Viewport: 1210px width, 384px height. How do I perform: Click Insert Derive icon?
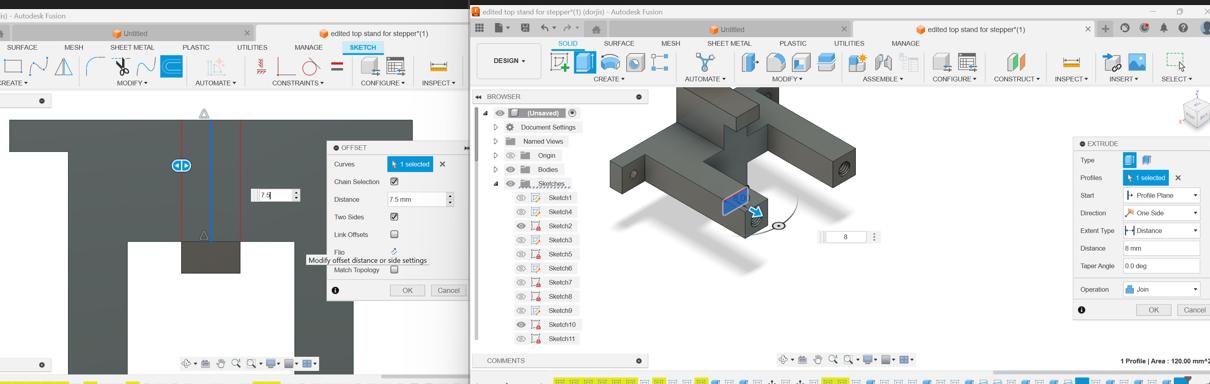pos(1111,62)
